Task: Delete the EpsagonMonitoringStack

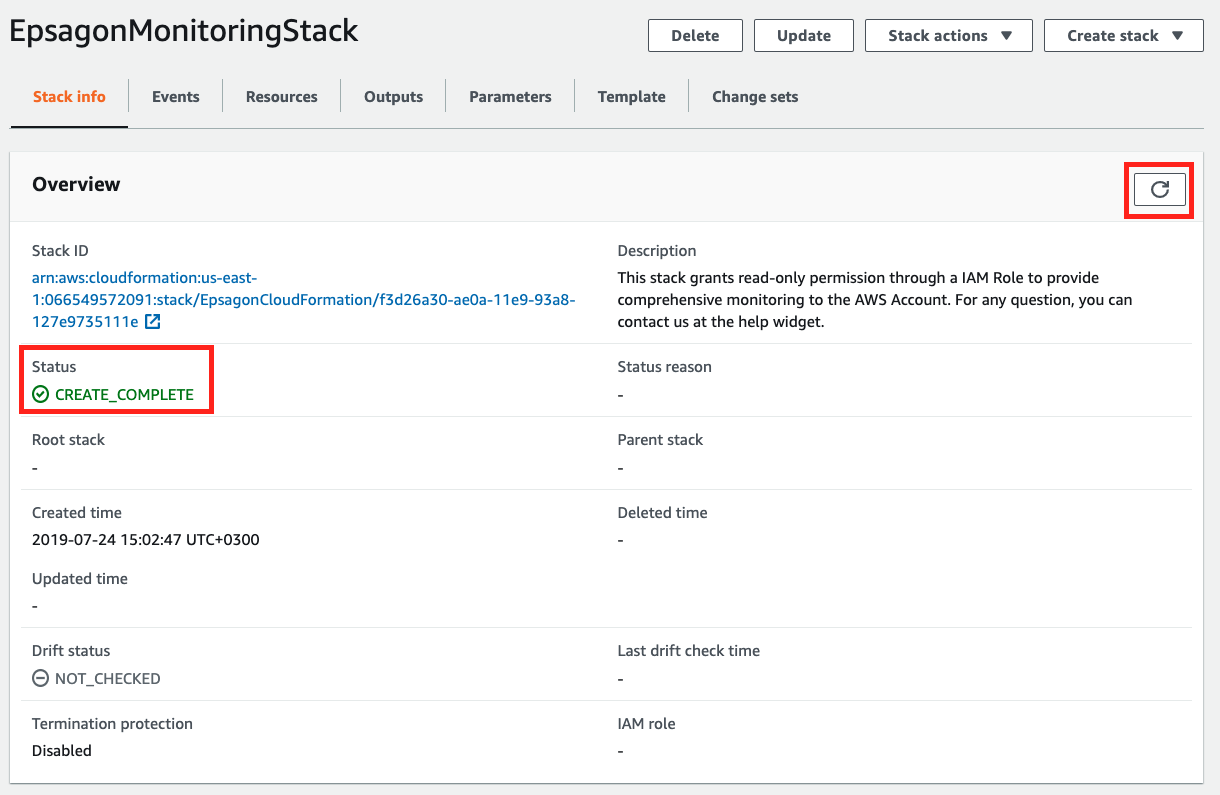Action: (x=695, y=35)
